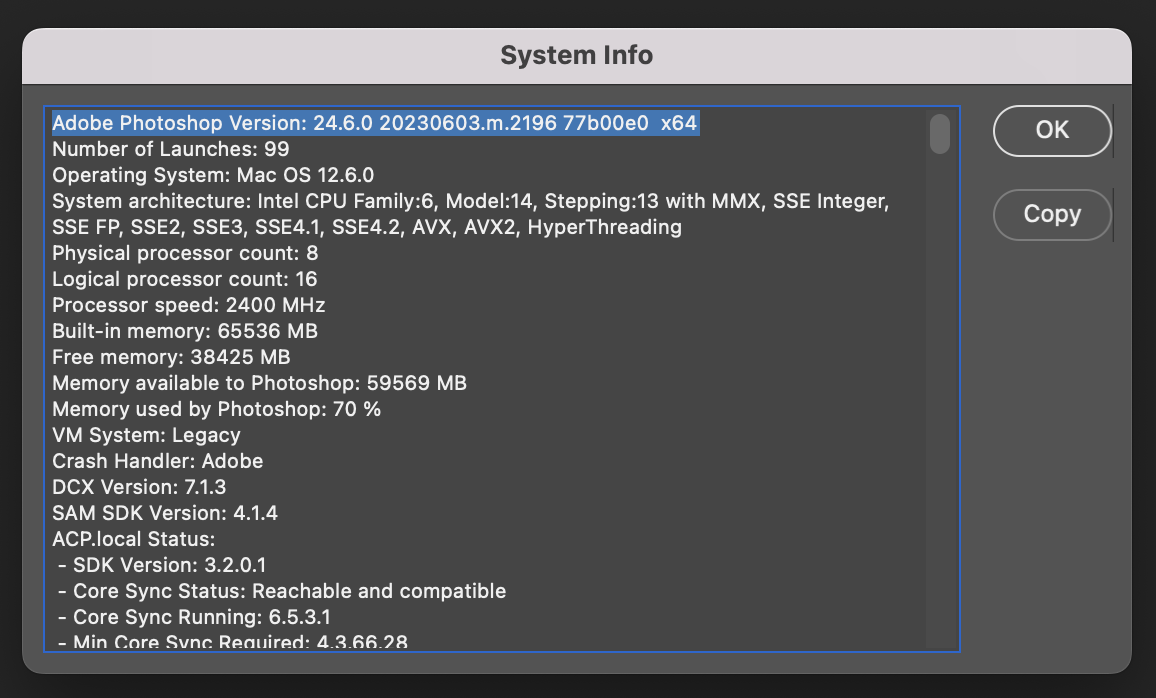Screen dimensions: 1156x698
Task: Click the OK button
Action: 1051,130
